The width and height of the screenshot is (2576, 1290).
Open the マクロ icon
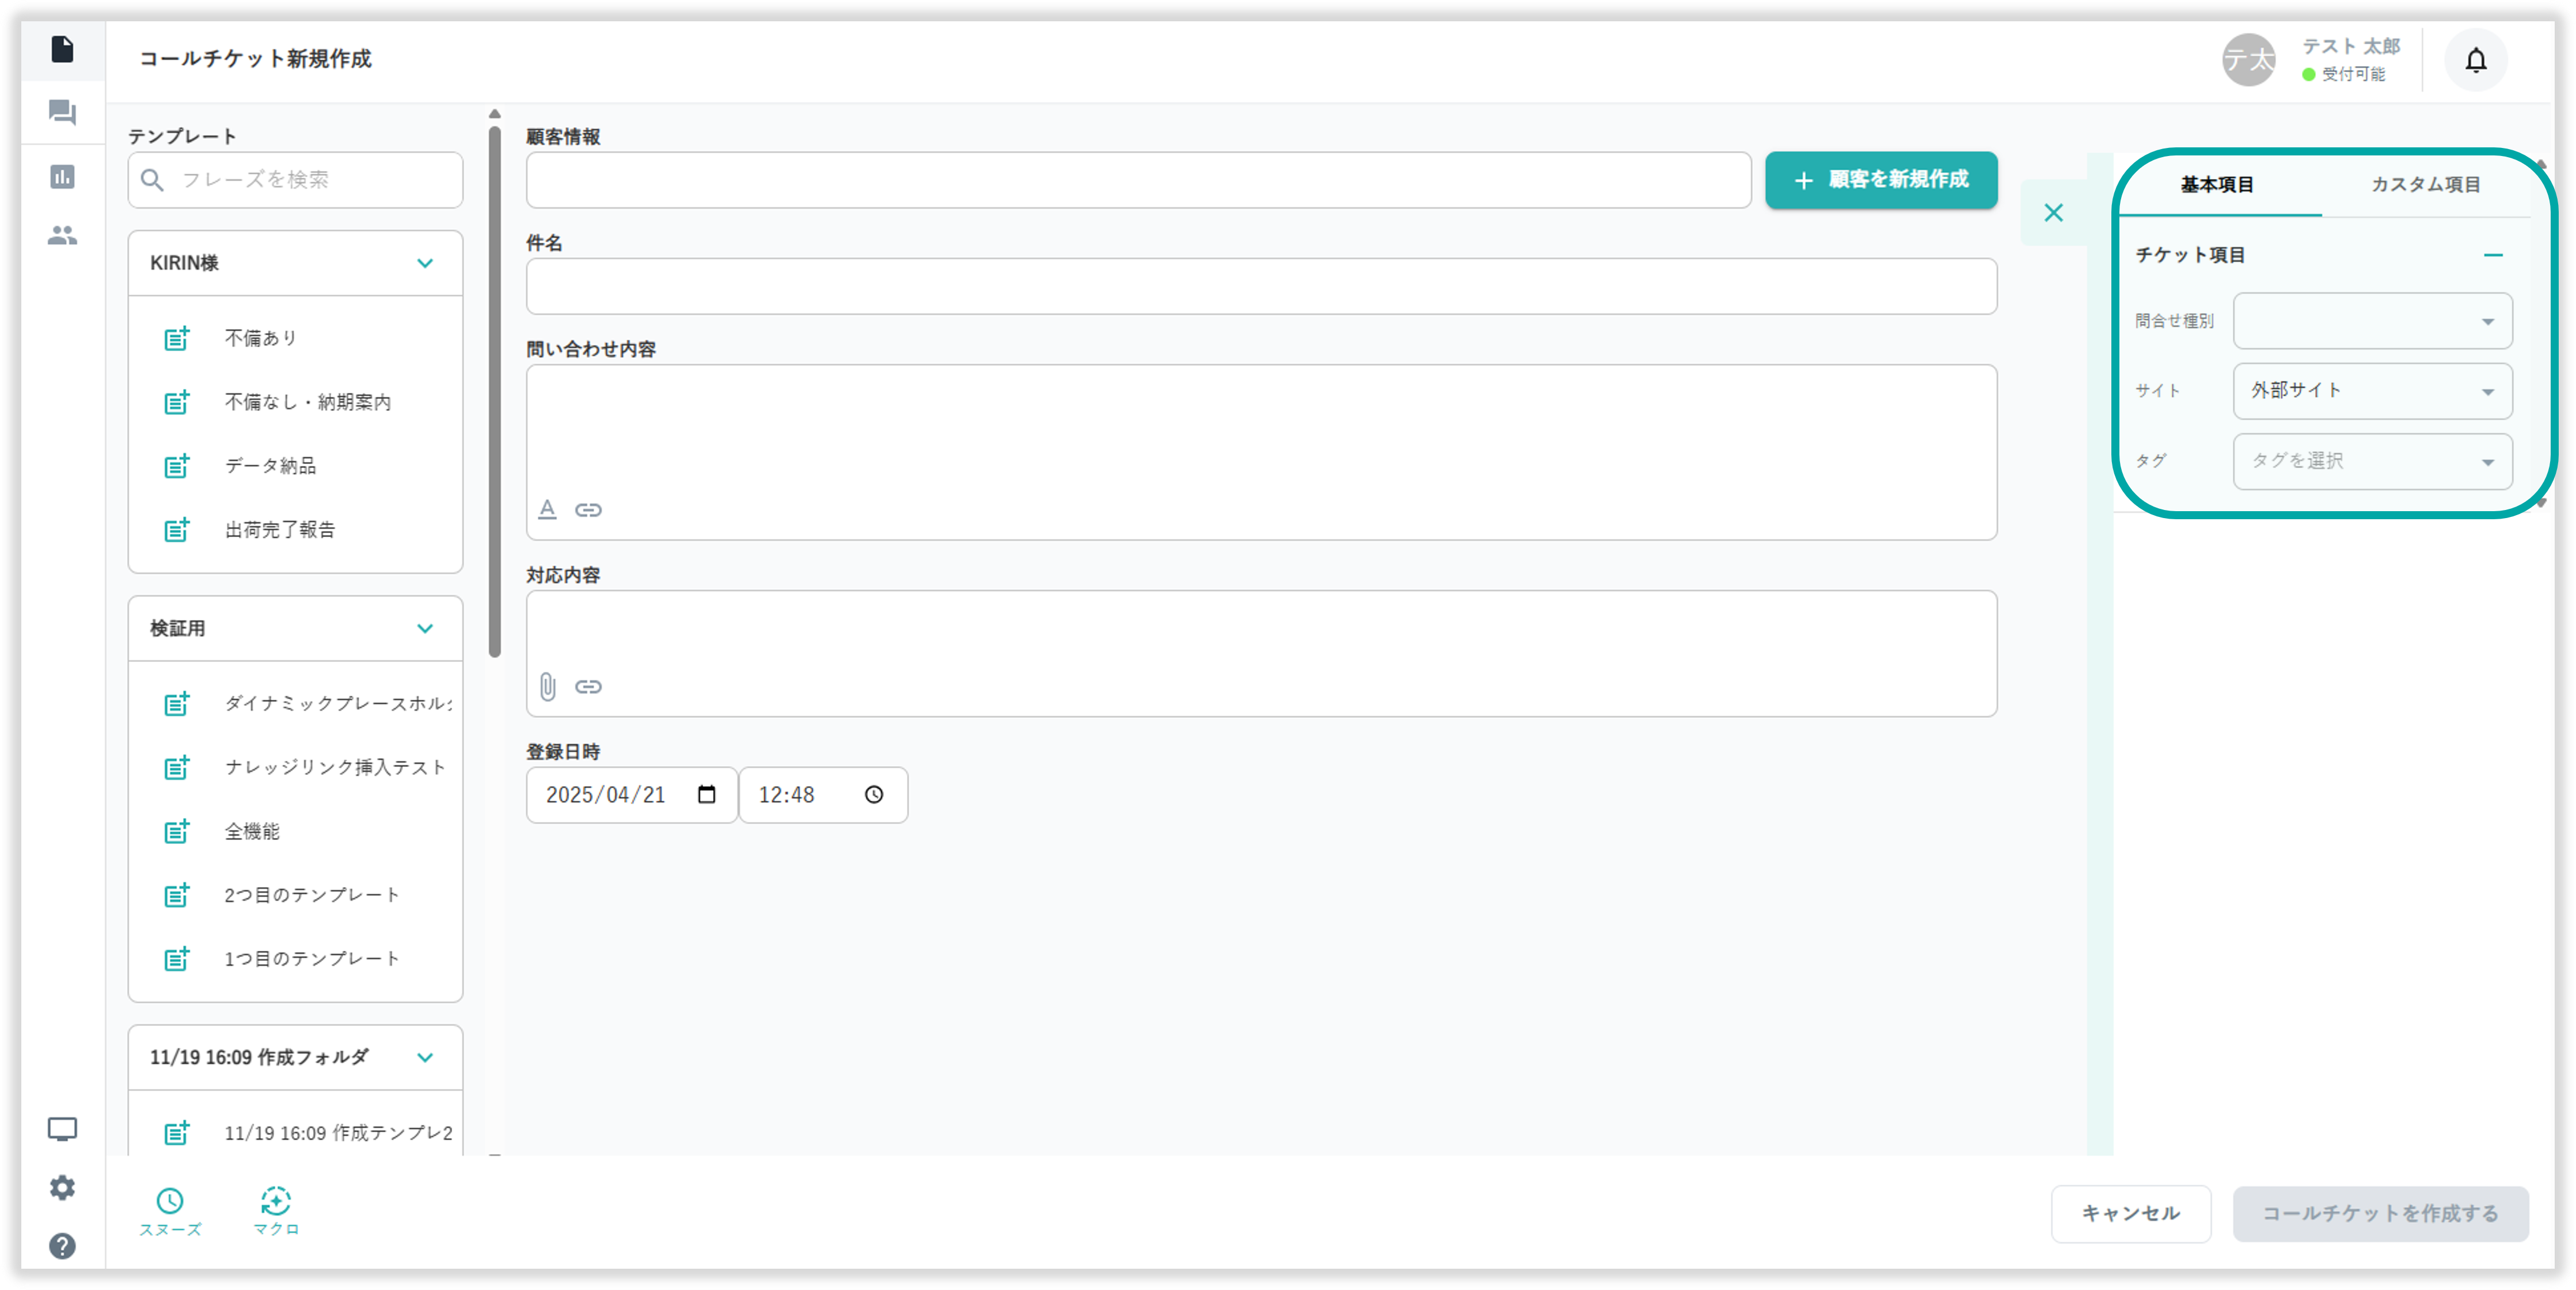point(276,1201)
